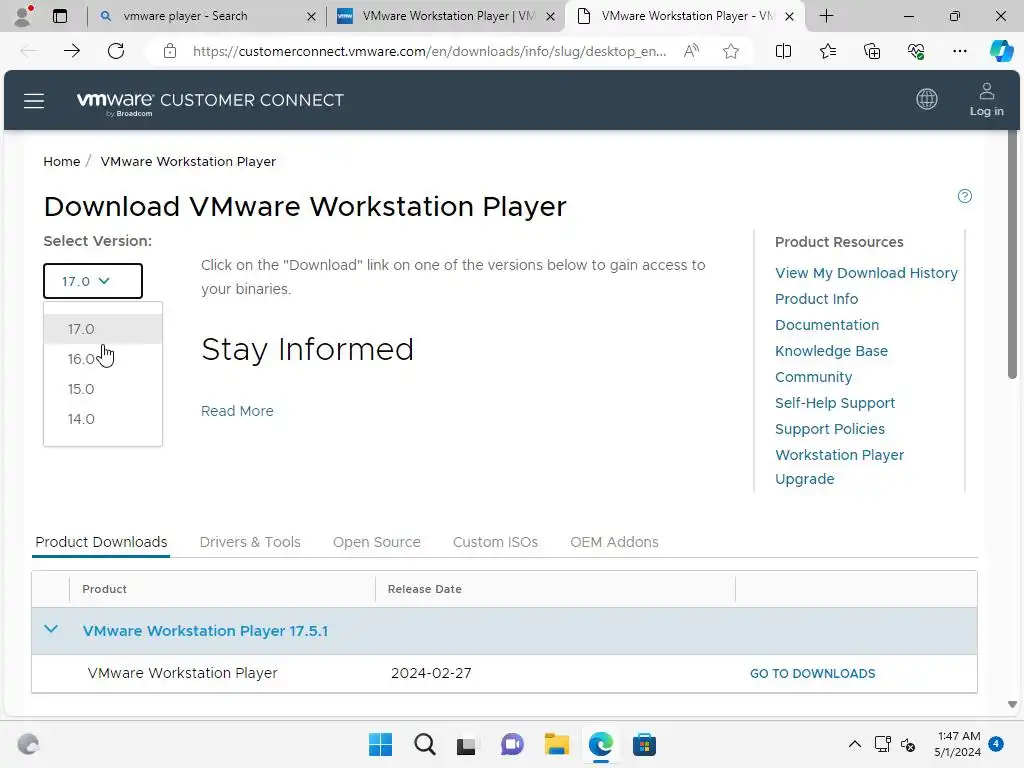1024x768 pixels.
Task: Click the Home breadcrumb link
Action: (x=61, y=161)
